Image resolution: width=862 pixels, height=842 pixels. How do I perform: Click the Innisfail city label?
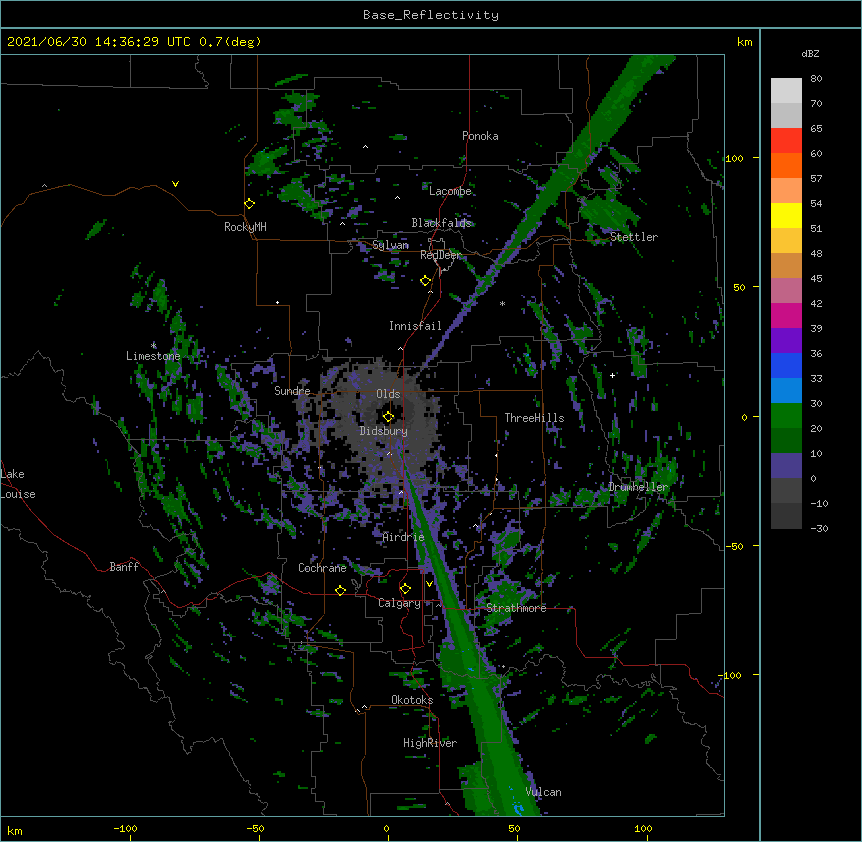click(x=415, y=326)
